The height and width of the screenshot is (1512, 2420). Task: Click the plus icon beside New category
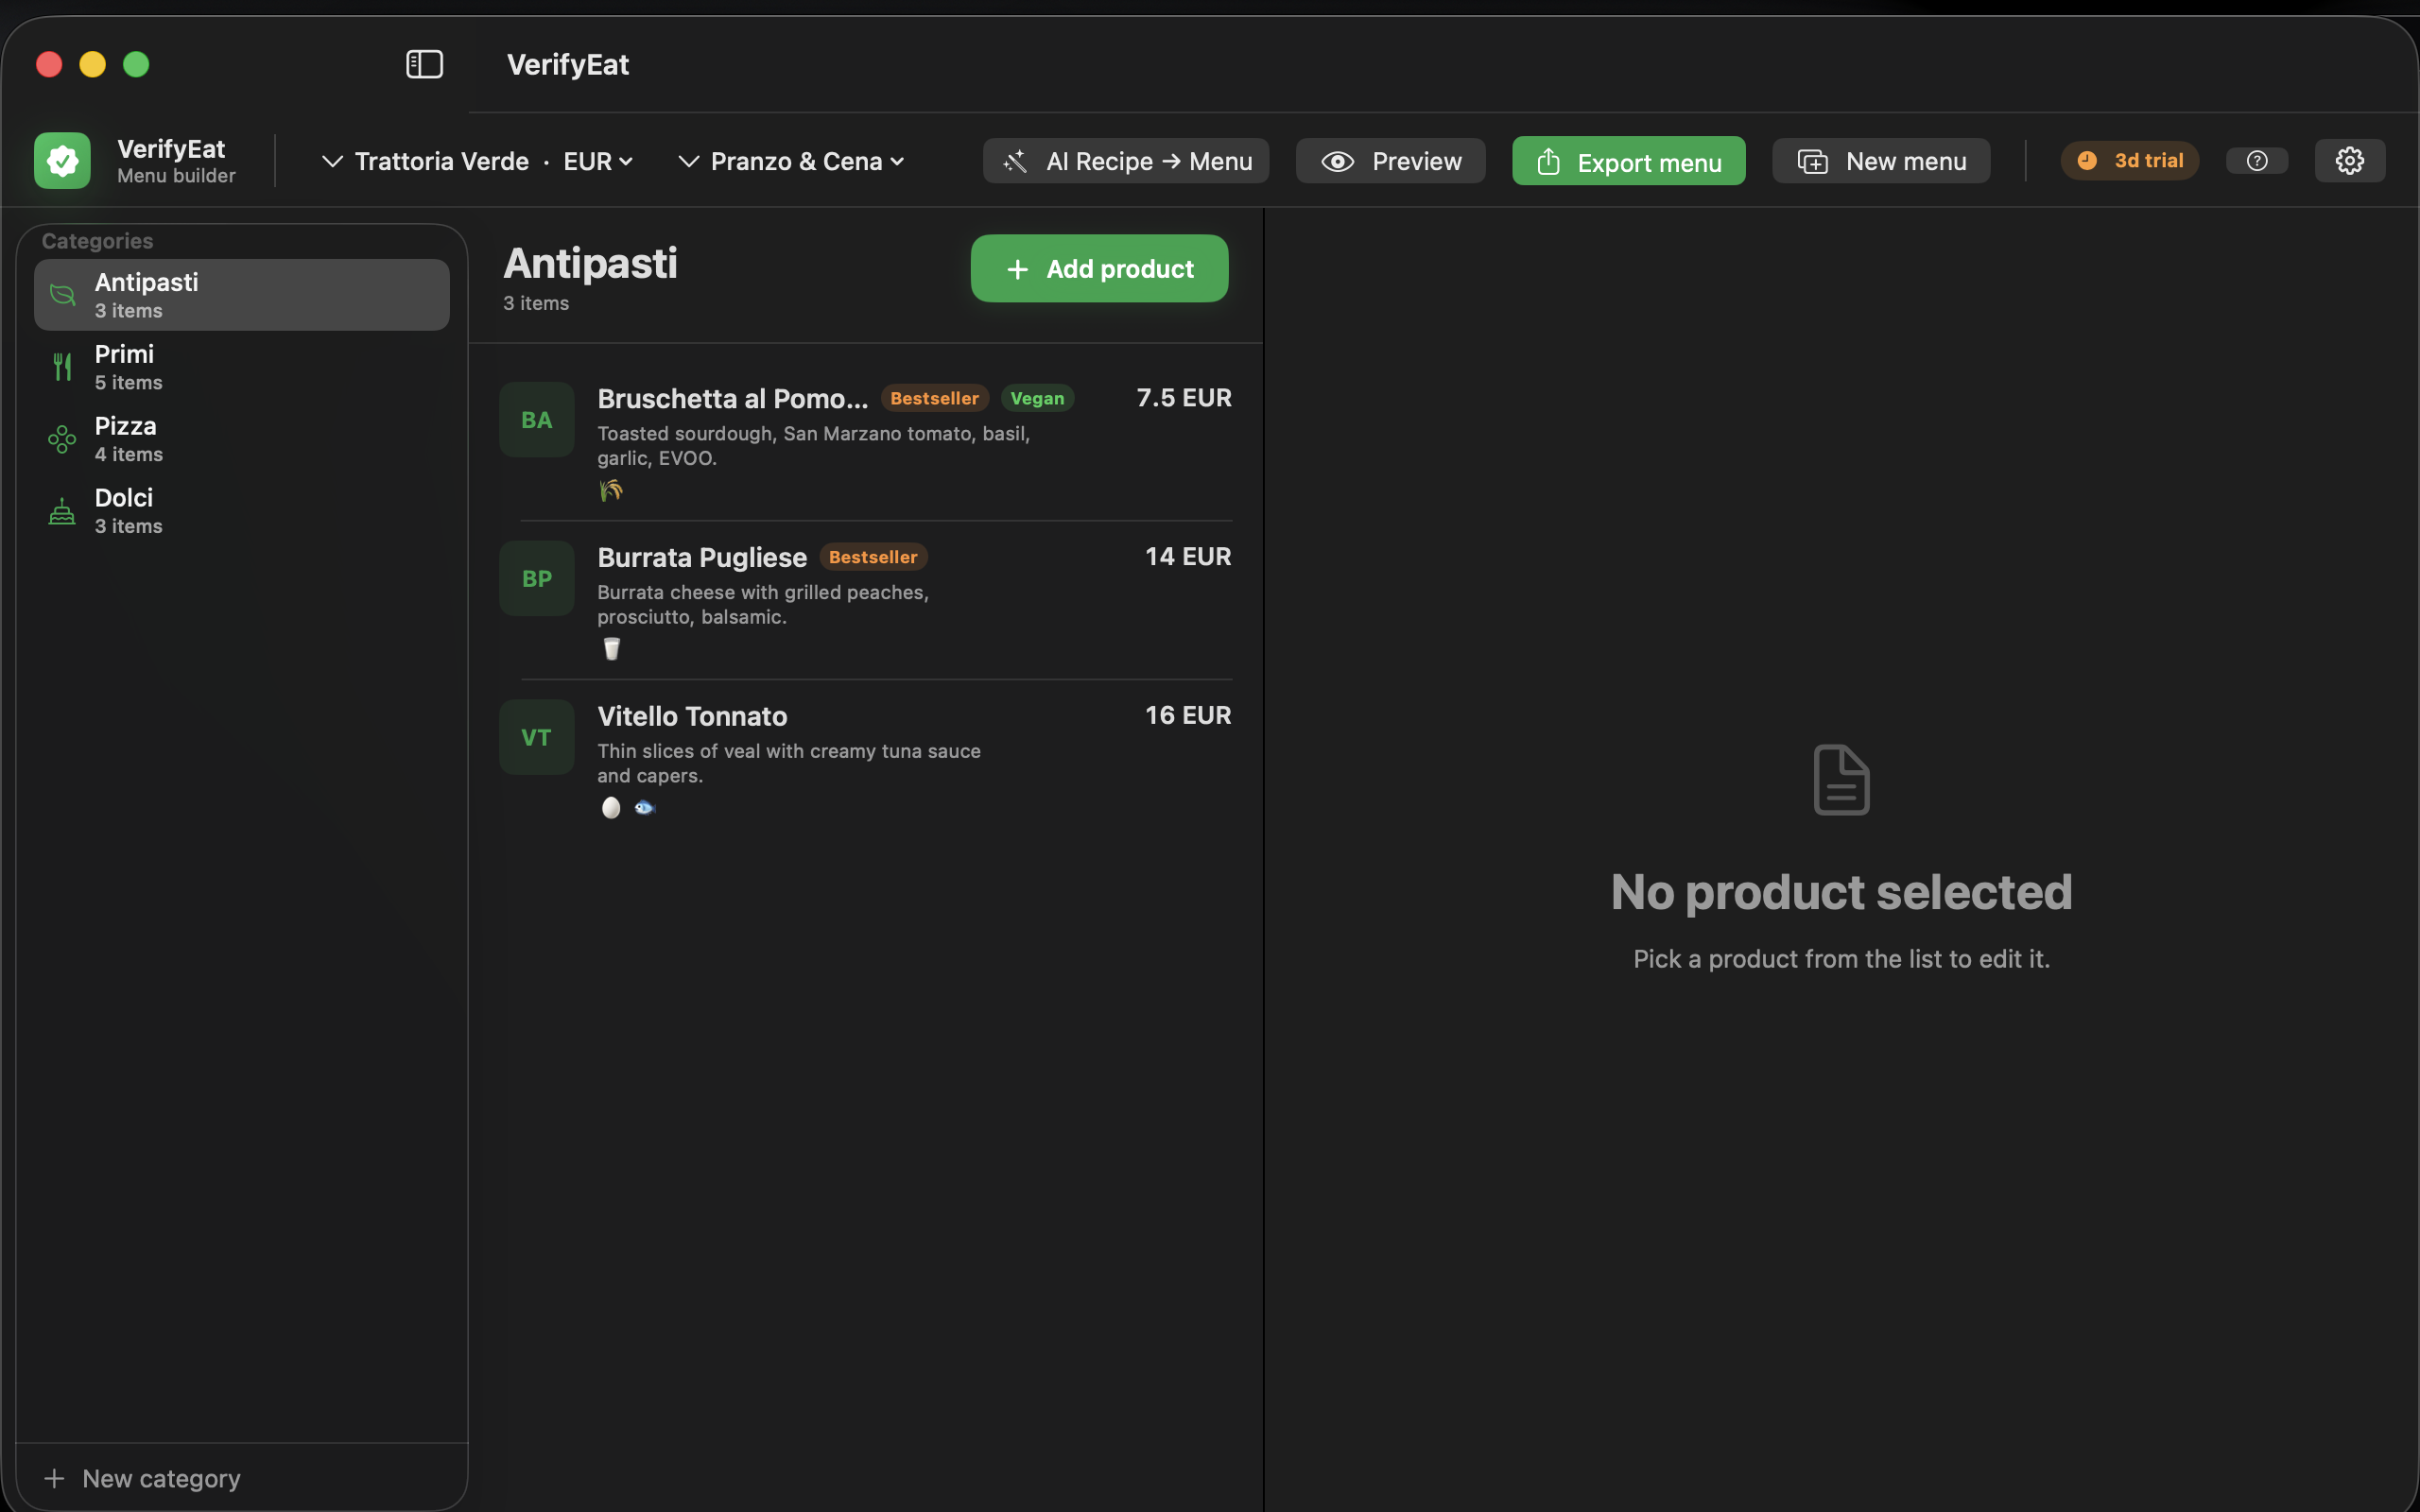[55, 1478]
